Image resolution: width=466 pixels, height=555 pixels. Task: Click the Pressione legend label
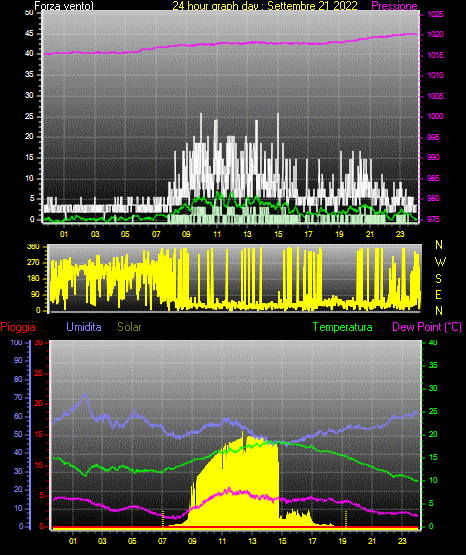click(x=394, y=6)
